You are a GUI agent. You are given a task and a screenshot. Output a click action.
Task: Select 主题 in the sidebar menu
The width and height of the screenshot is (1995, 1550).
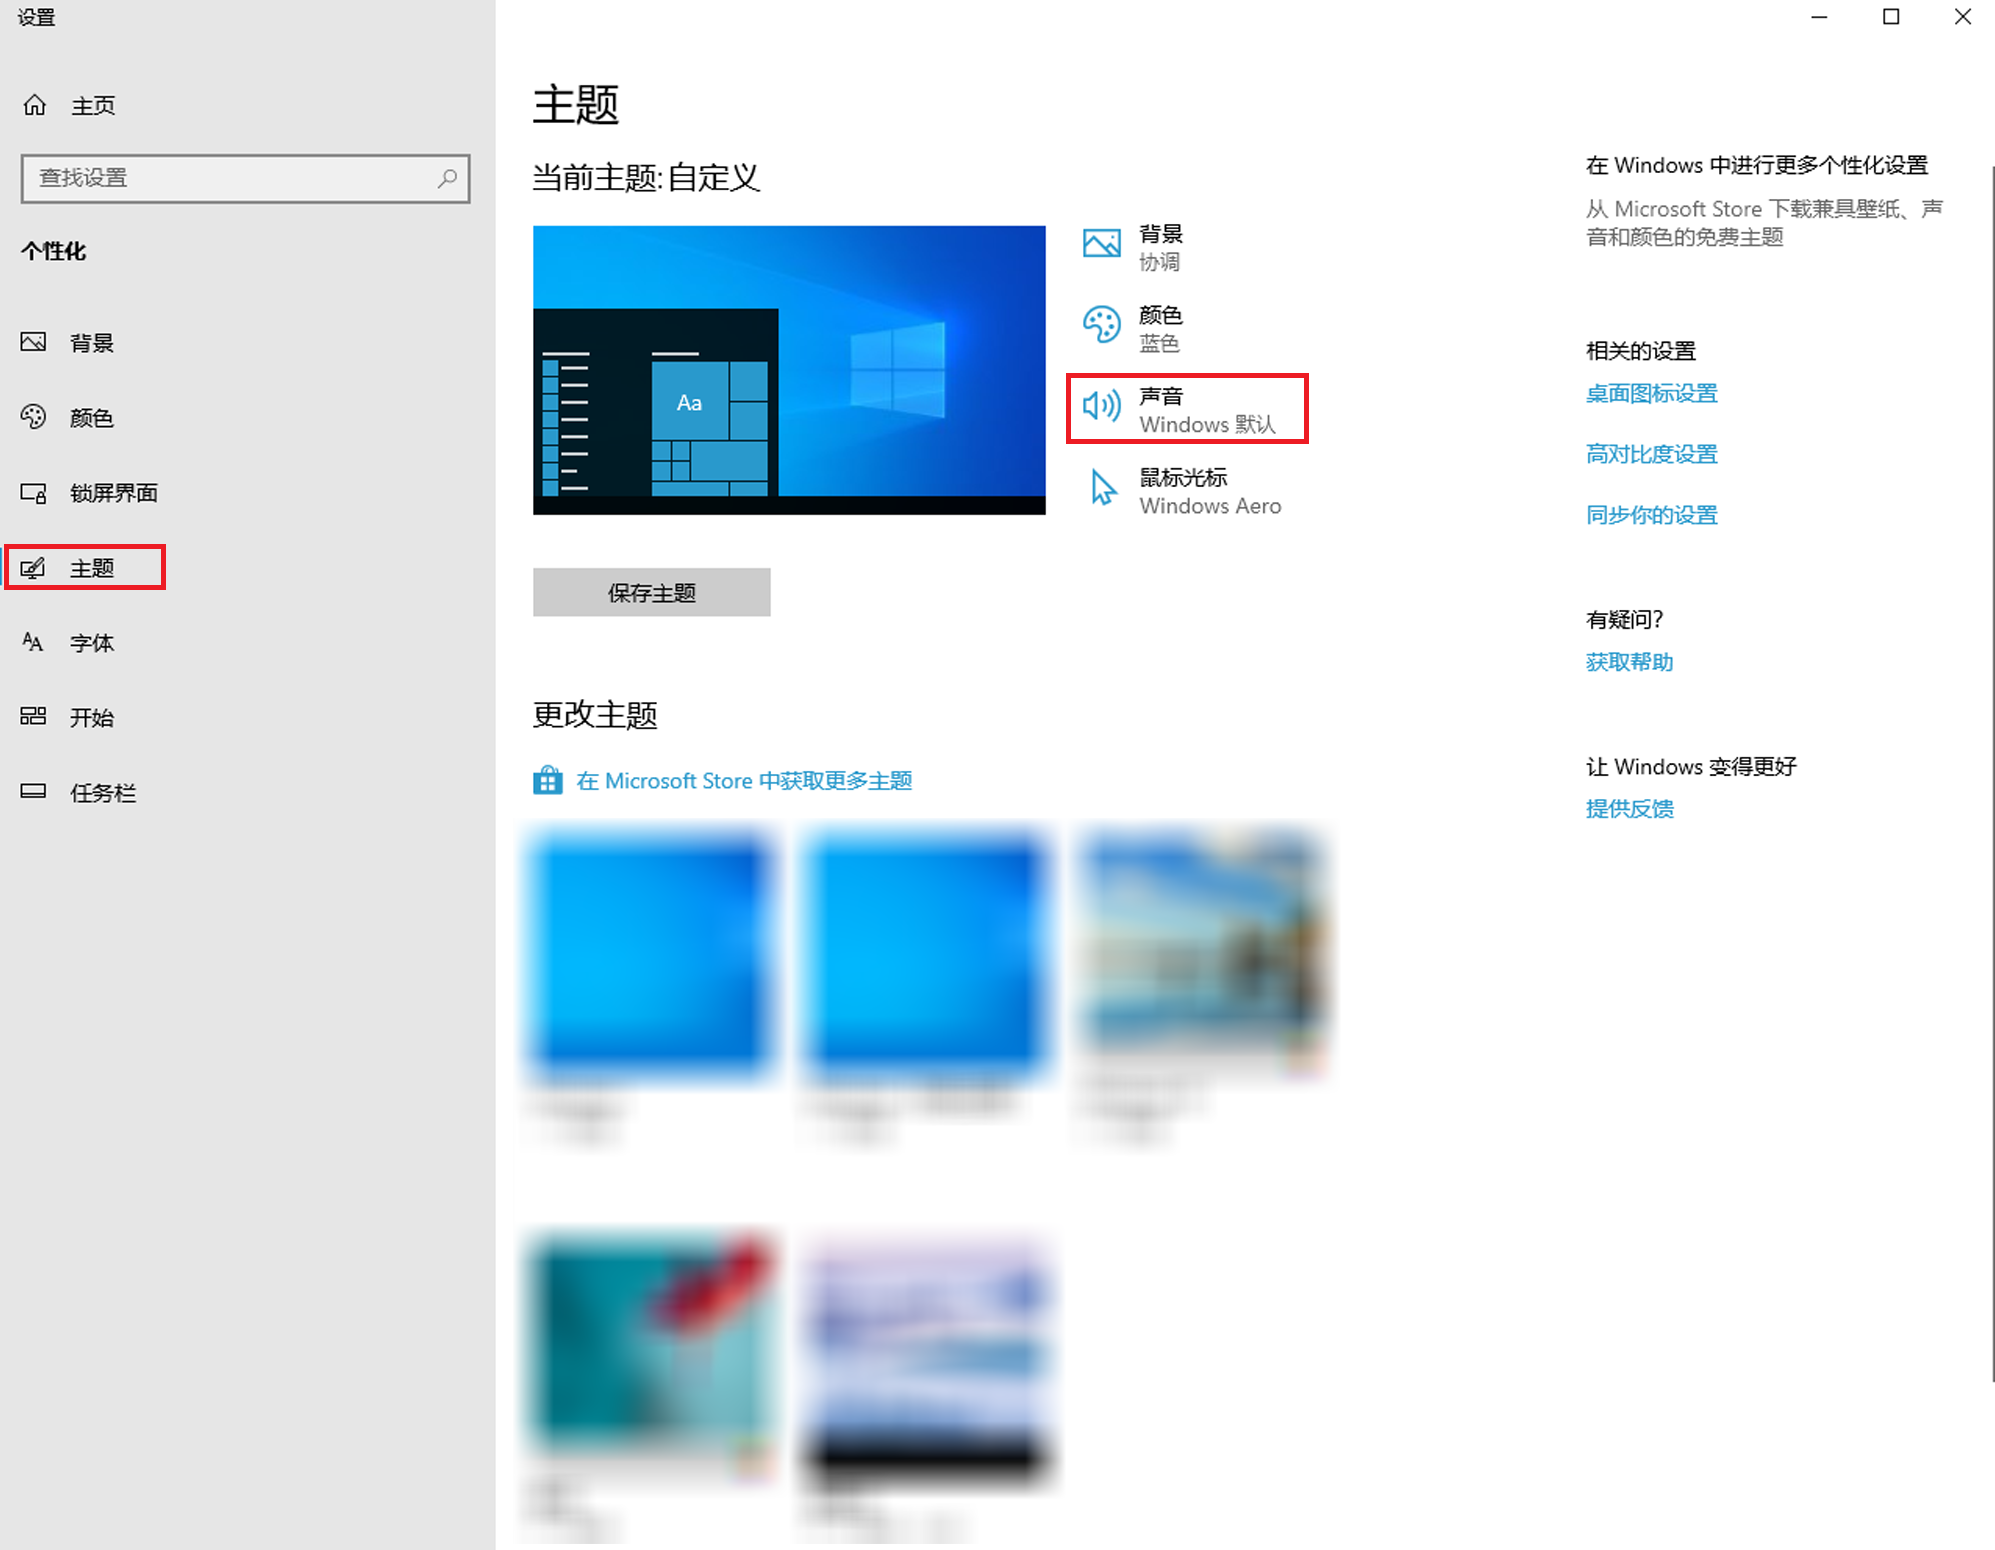point(91,568)
